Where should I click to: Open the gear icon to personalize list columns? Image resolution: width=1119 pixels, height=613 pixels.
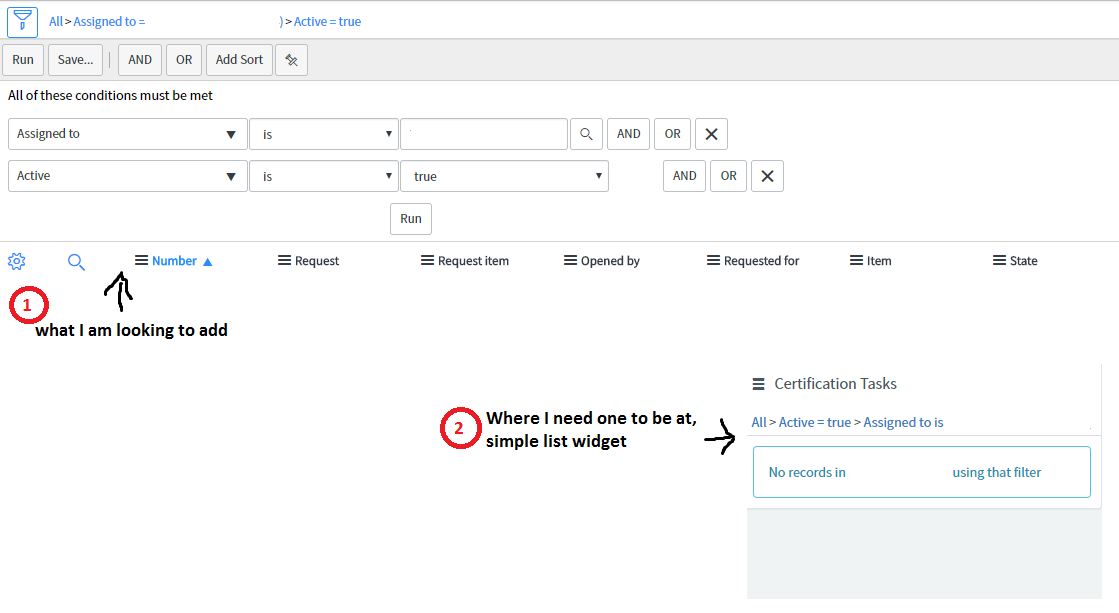(x=16, y=261)
